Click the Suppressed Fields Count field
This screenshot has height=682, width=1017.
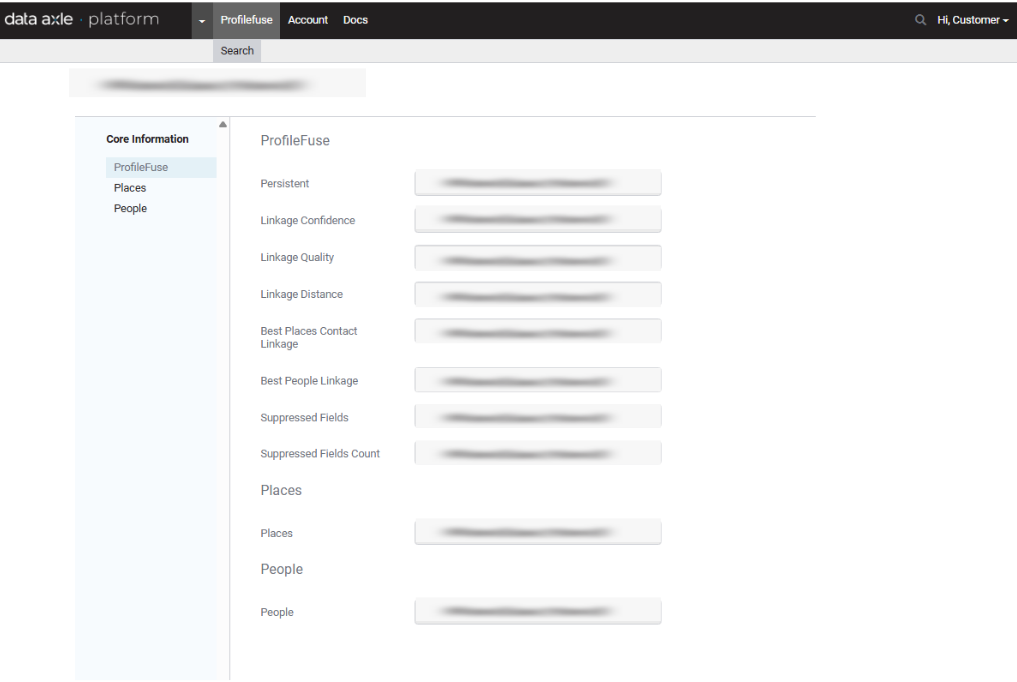point(538,454)
